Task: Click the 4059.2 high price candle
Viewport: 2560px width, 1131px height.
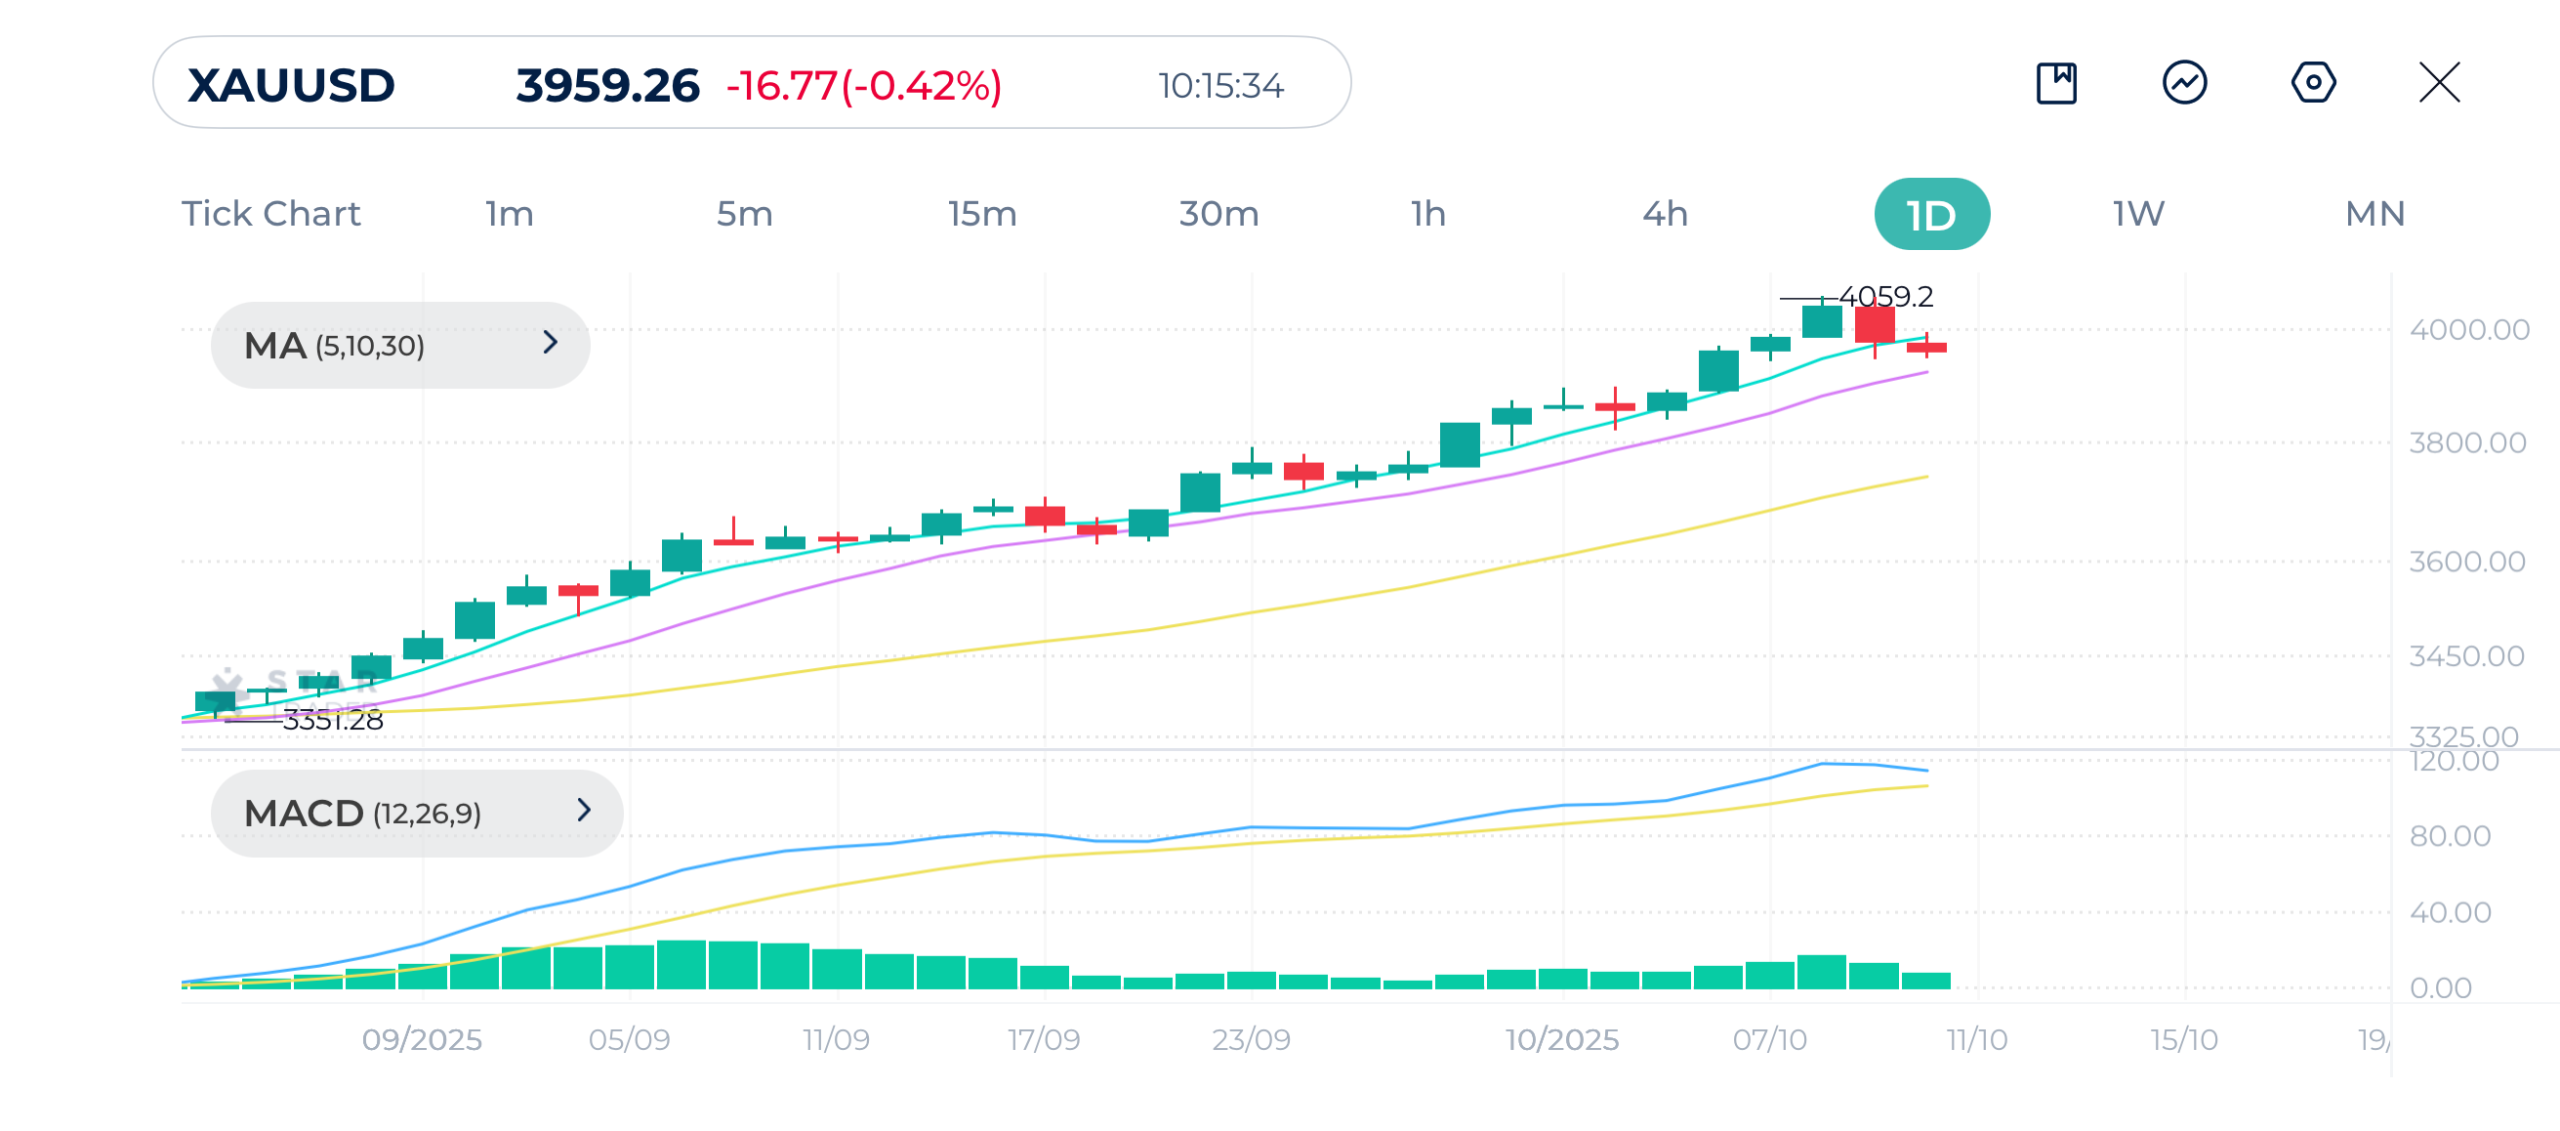Action: tap(1822, 320)
